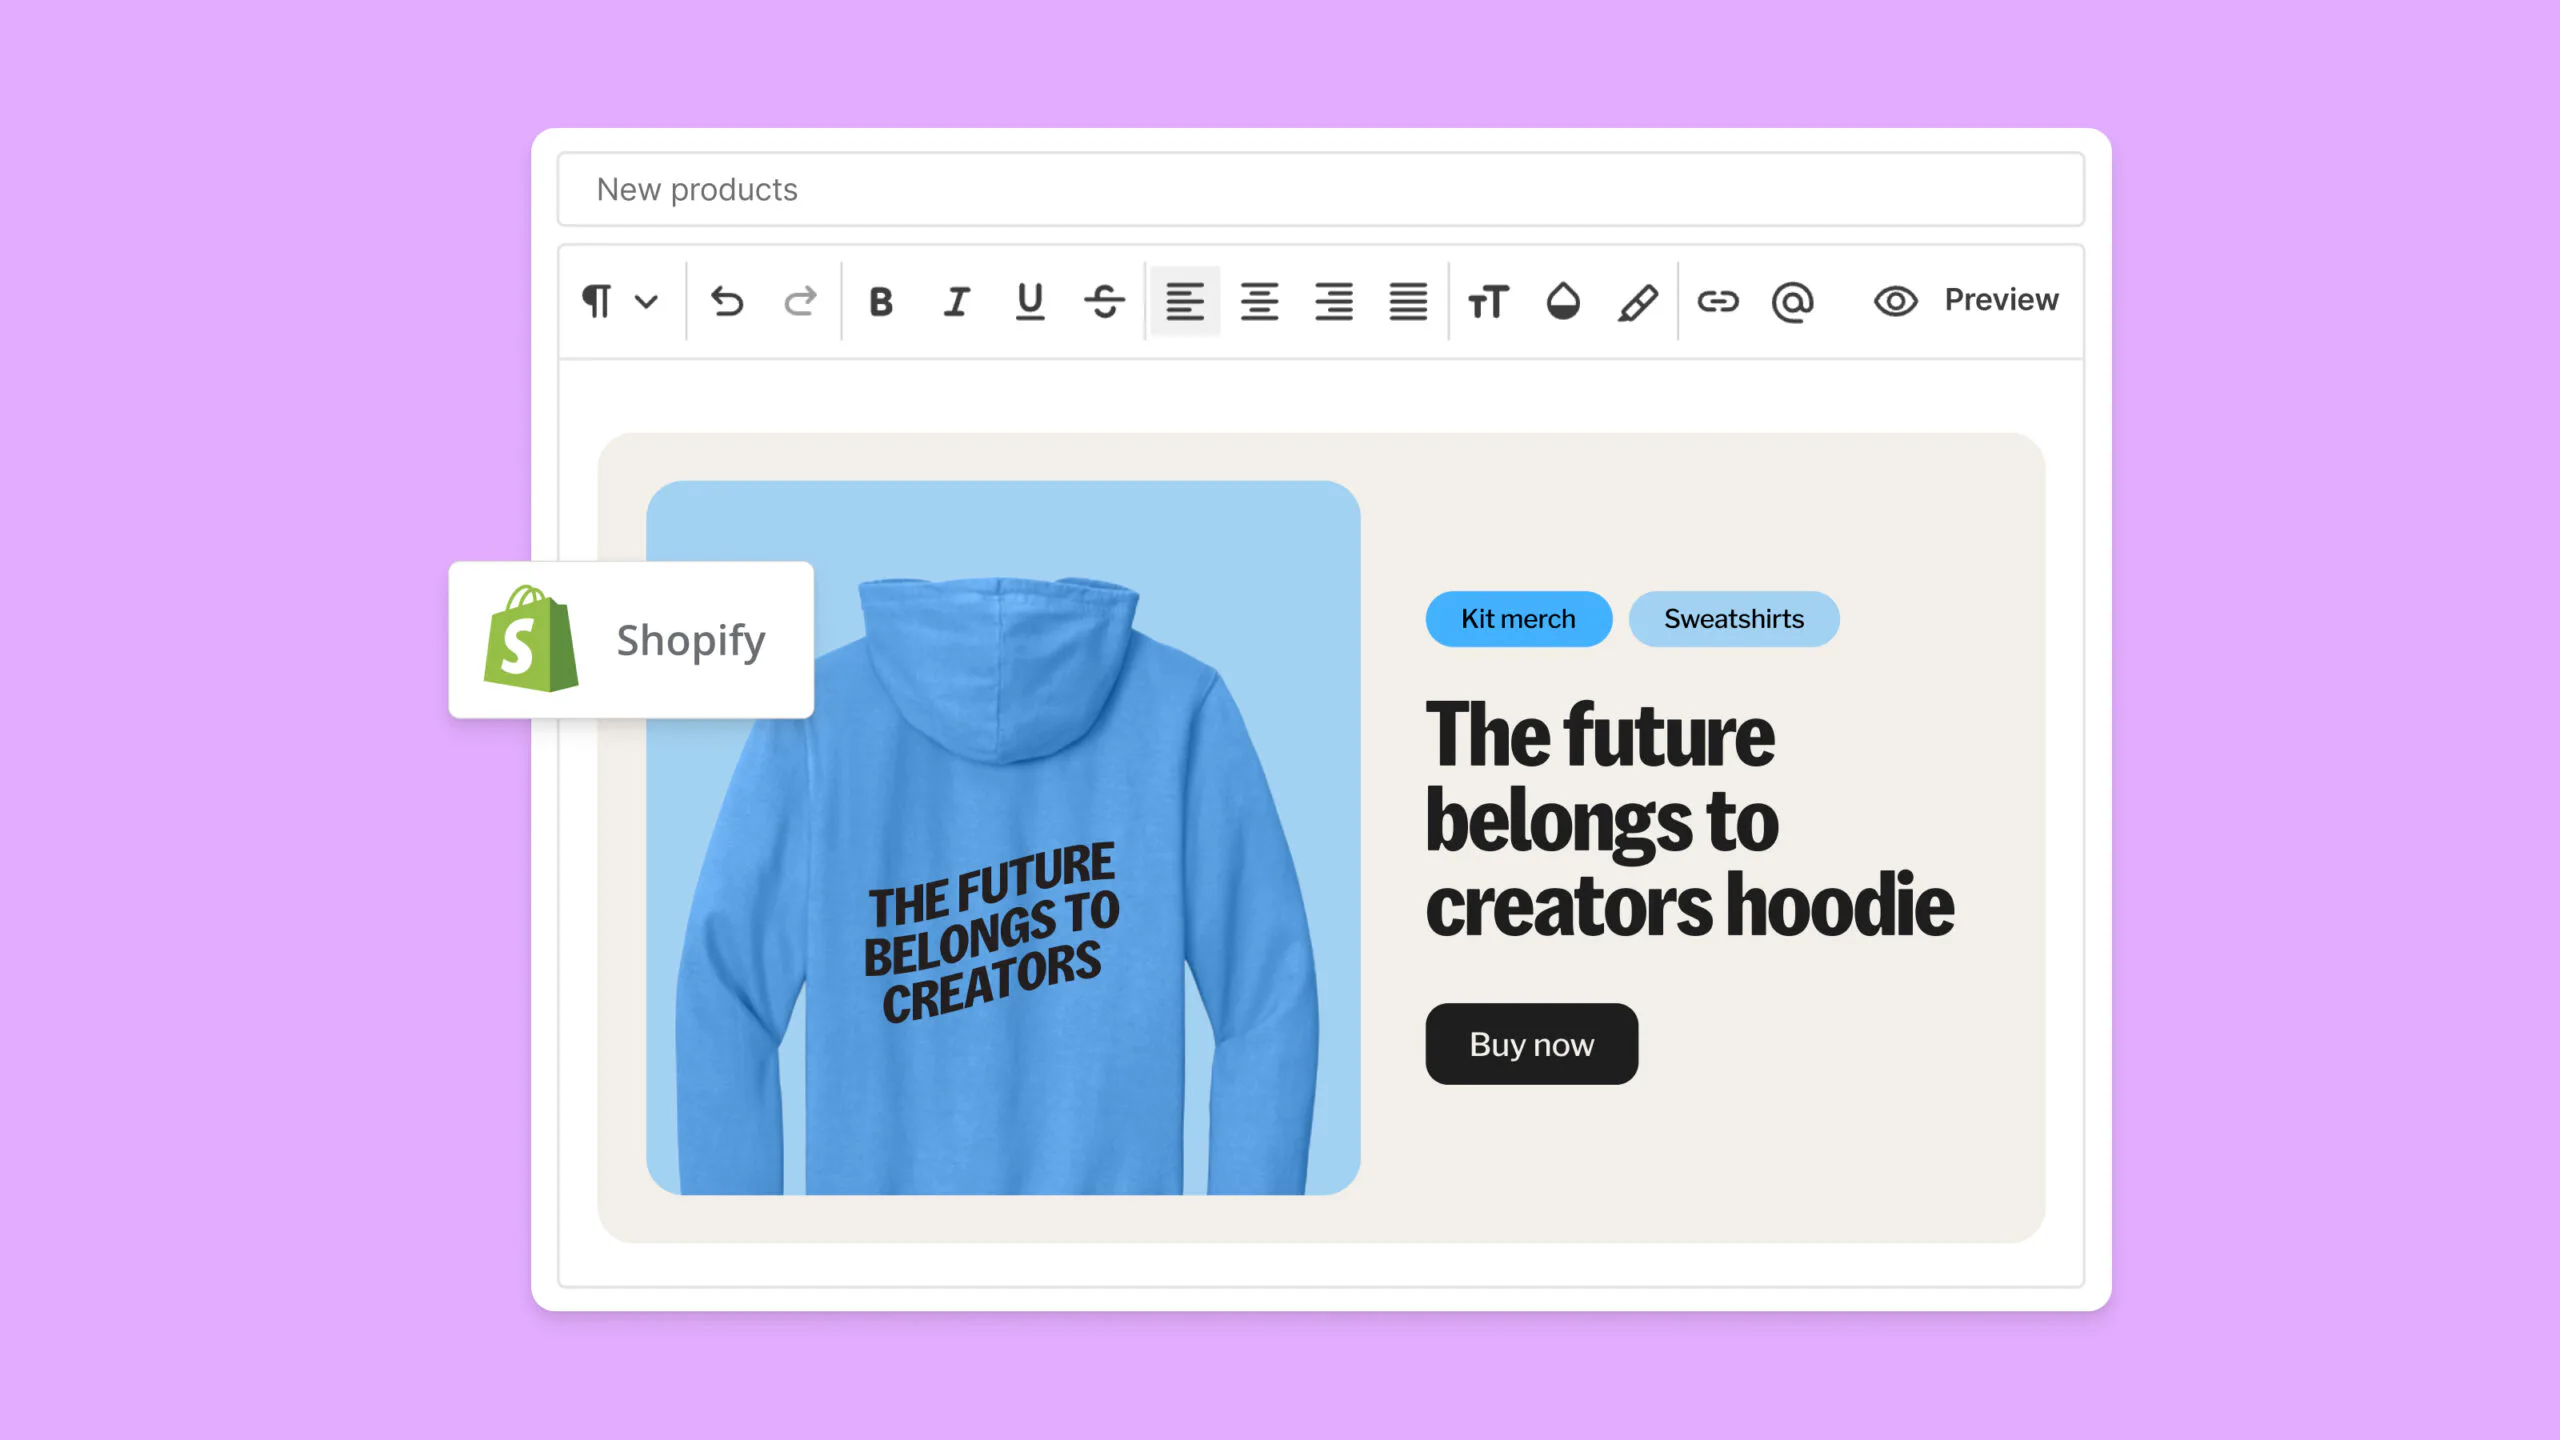
Task: Open the text color droplet picker
Action: coord(1563,301)
